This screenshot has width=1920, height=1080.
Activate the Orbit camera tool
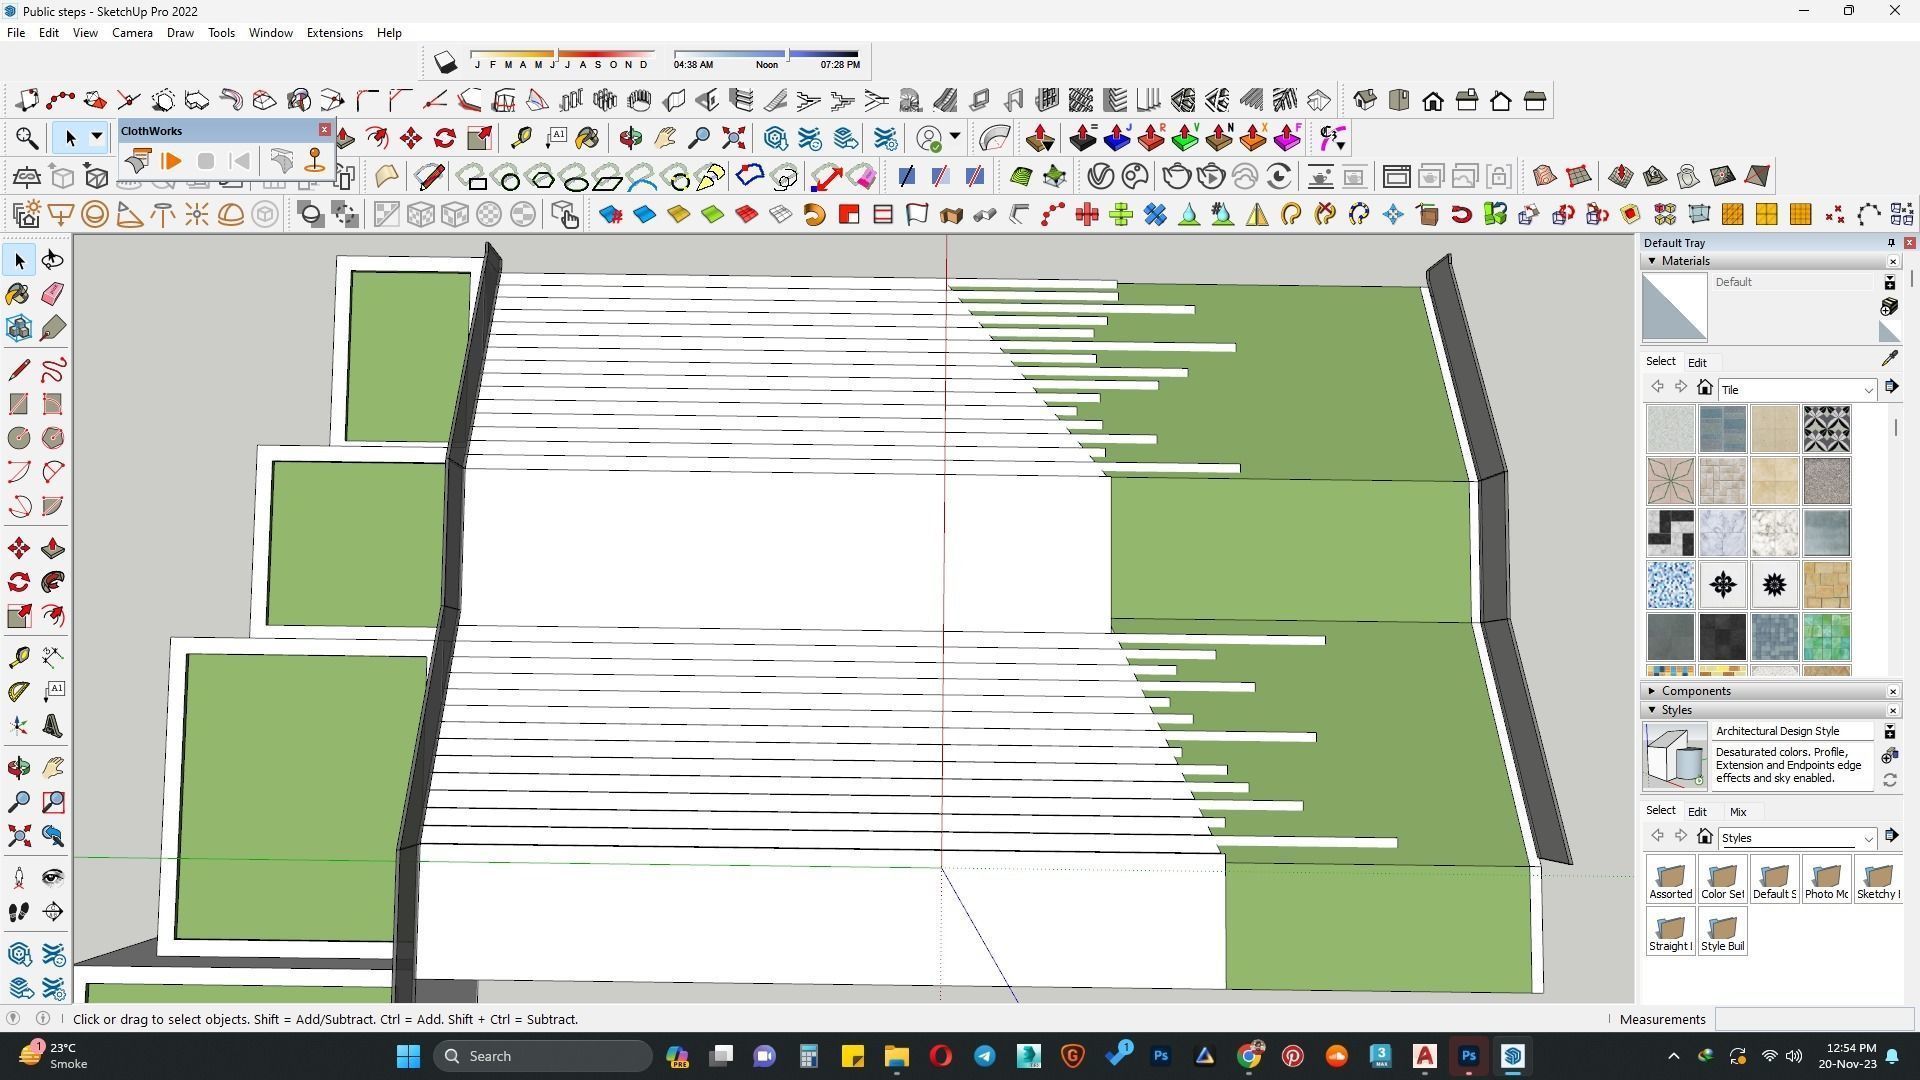pos(18,768)
